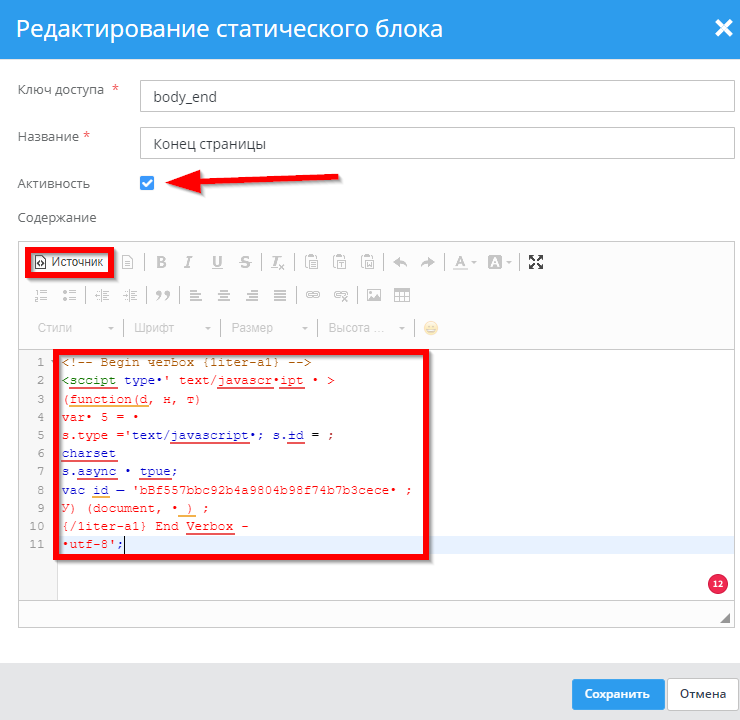
Task: Maximize the editor with fullscreen icon
Action: (536, 262)
